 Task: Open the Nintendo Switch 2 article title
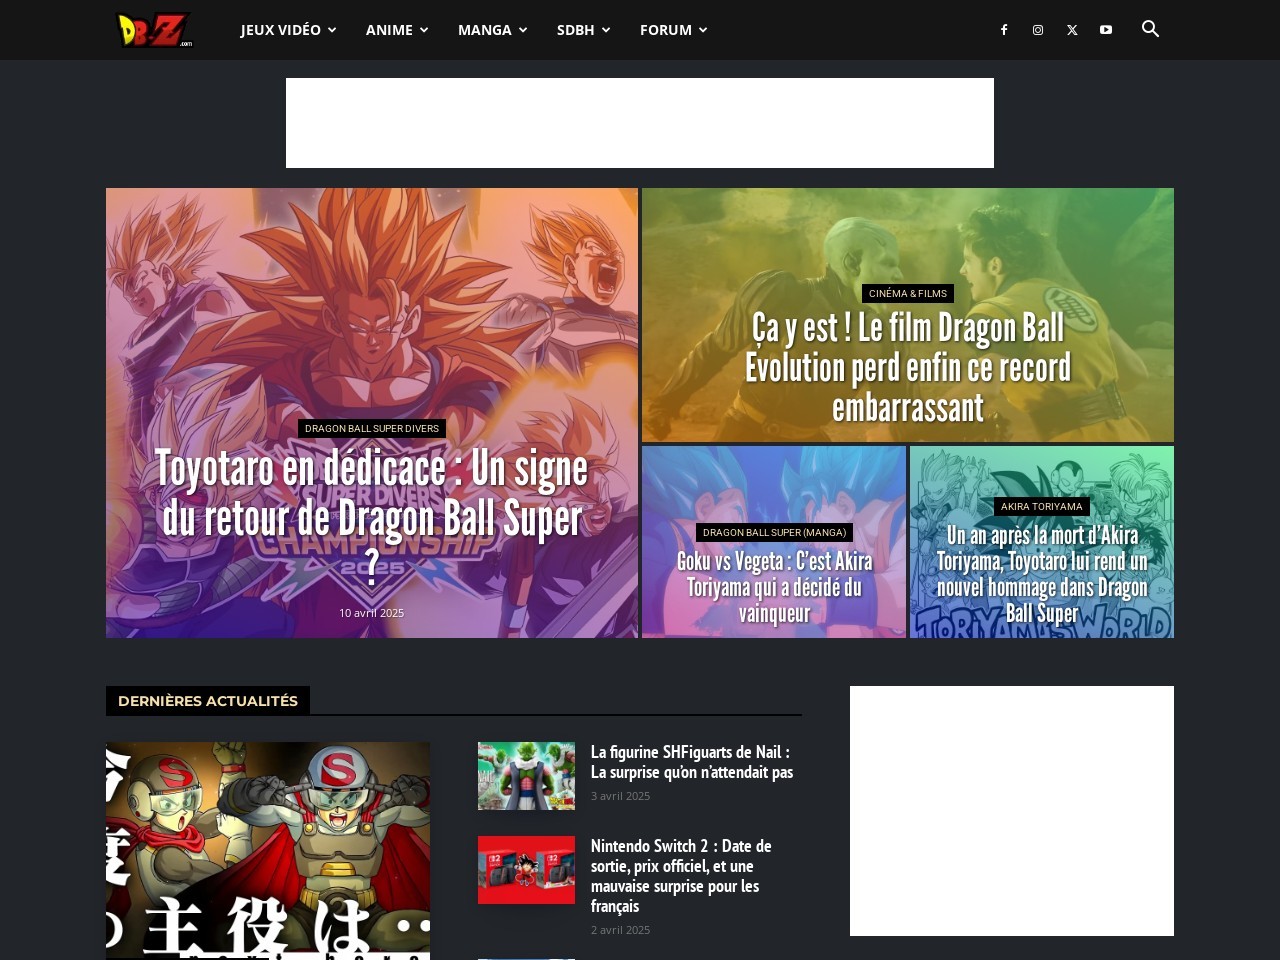(682, 876)
